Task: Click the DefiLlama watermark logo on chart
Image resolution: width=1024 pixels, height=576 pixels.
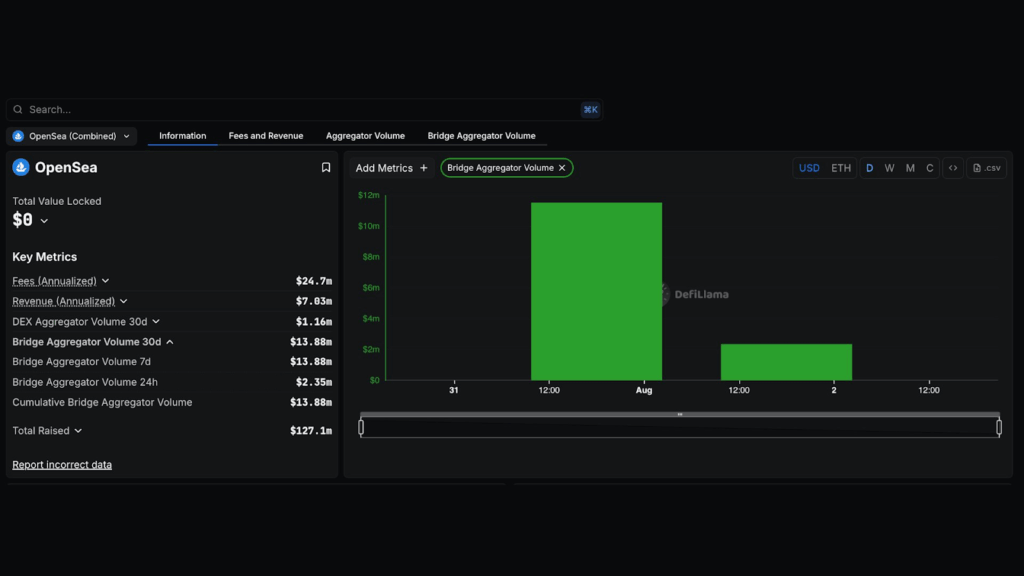Action: coord(665,294)
